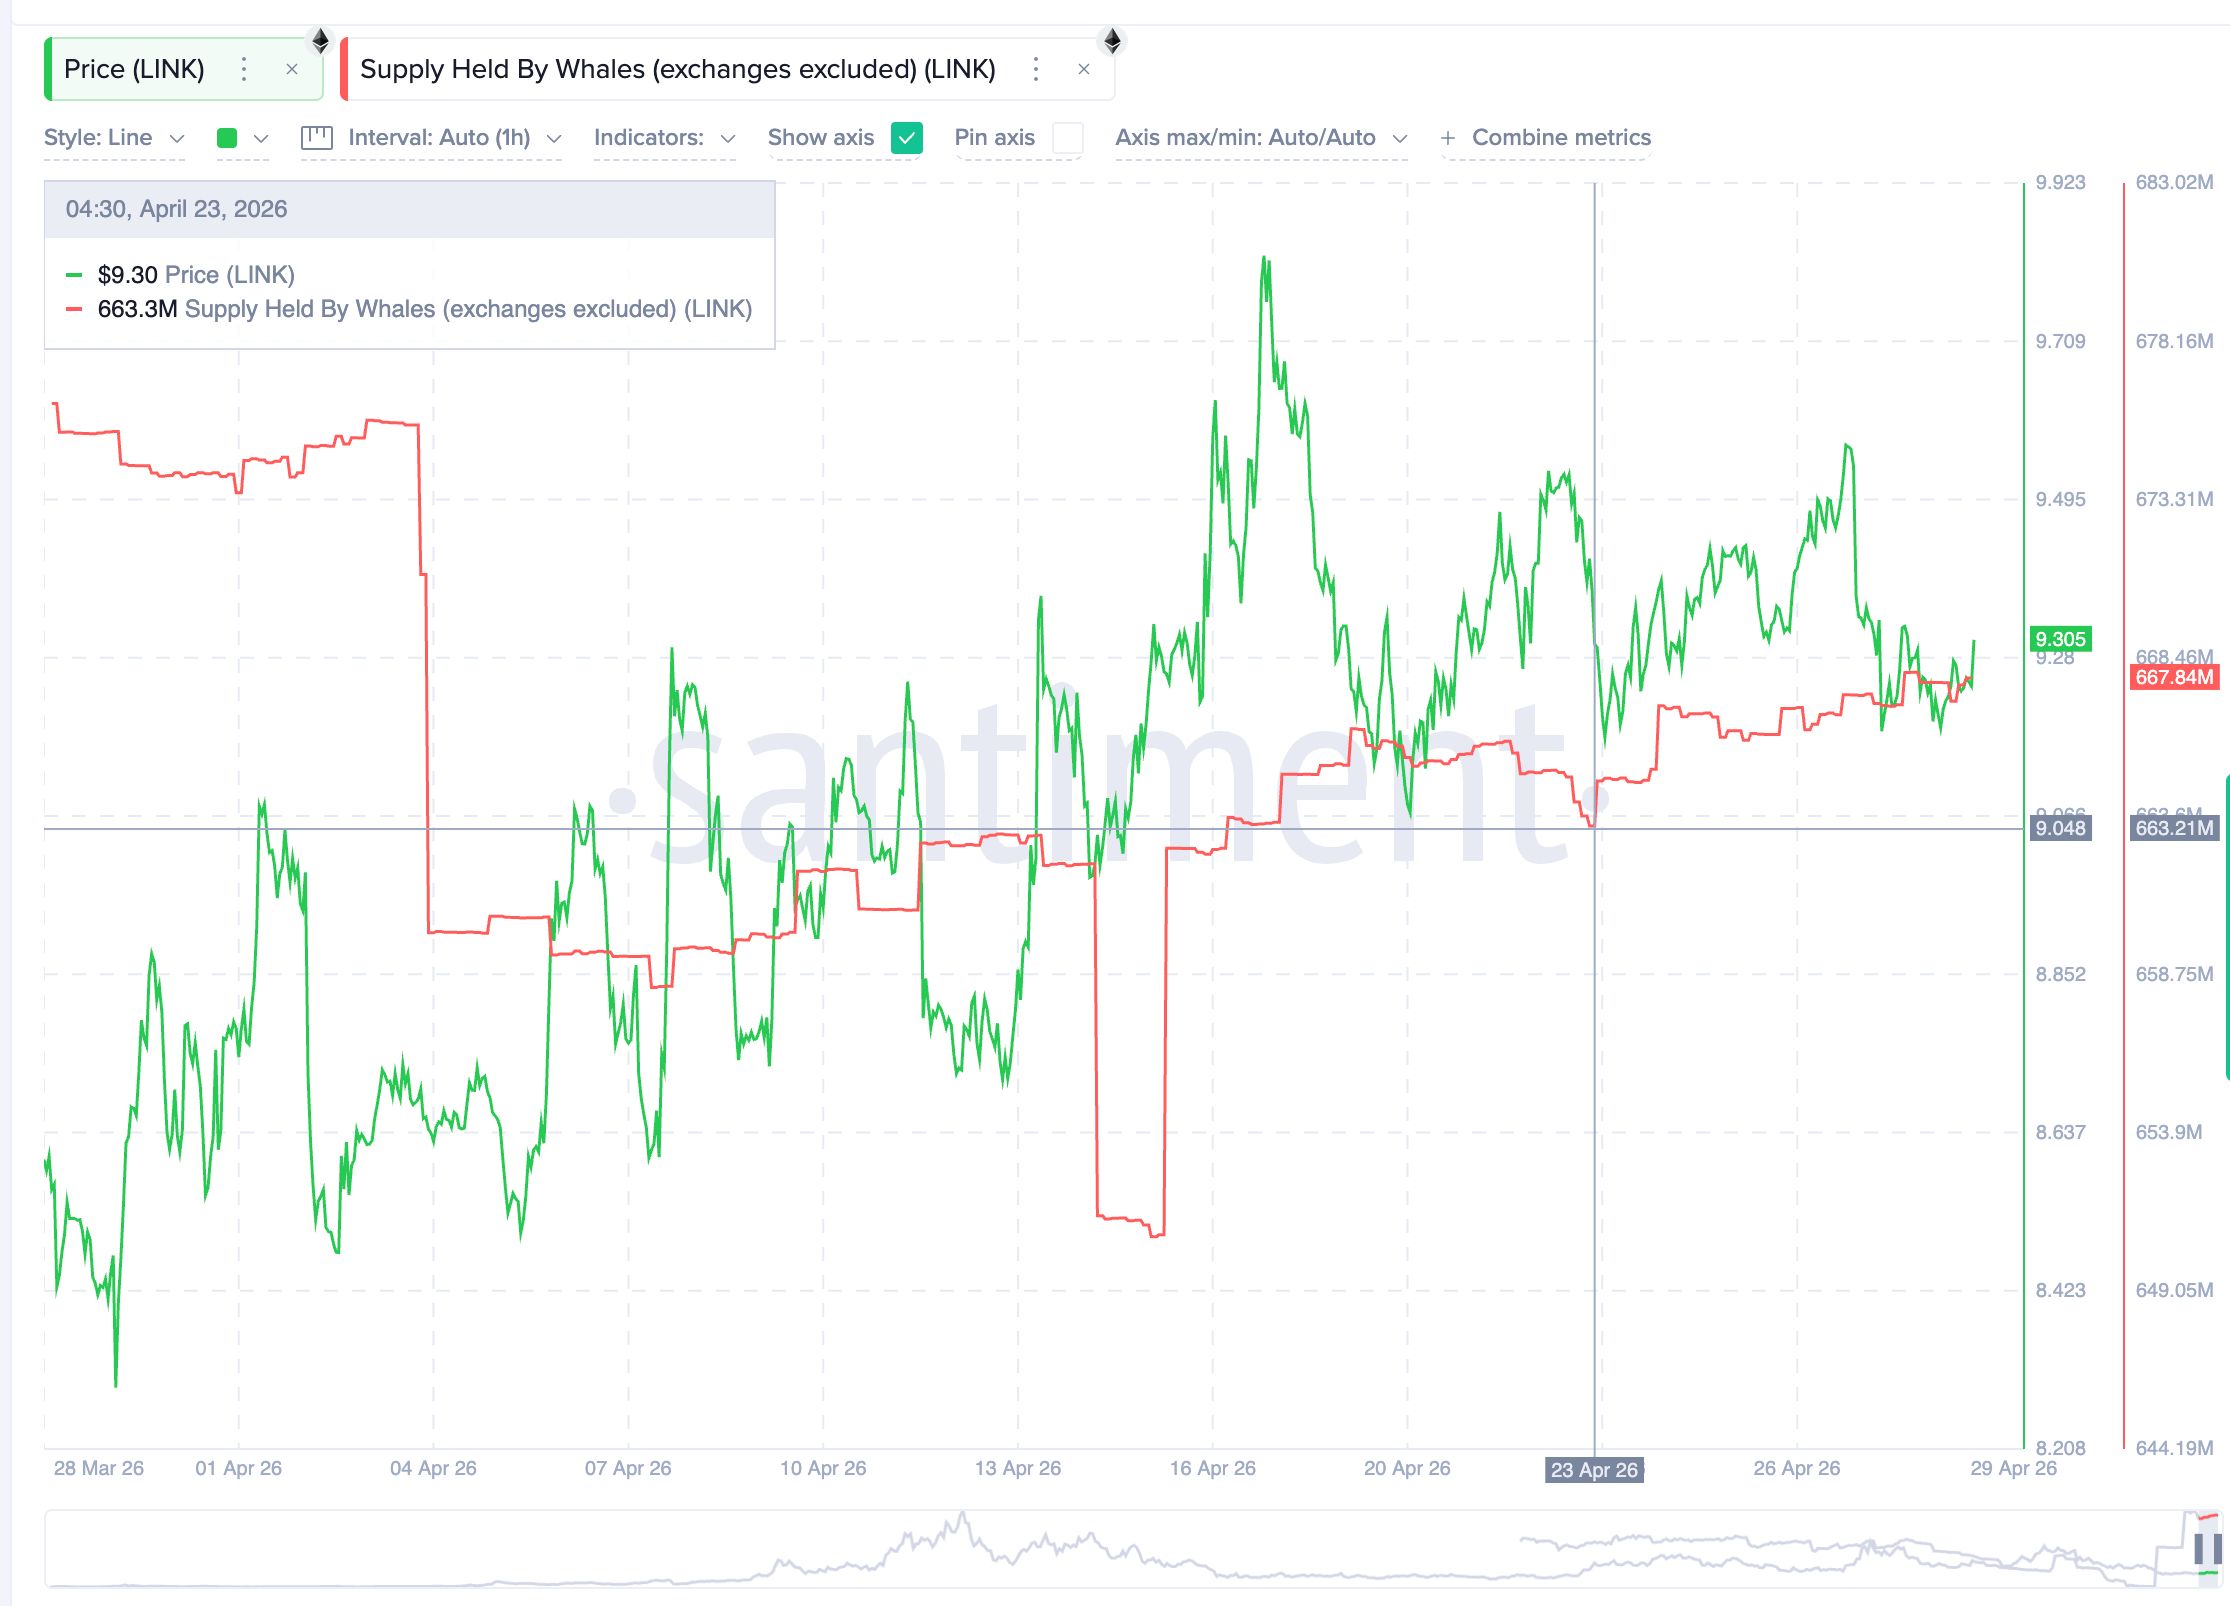This screenshot has height=1606, width=2230.
Task: Click the interval calendar ruler icon
Action: point(316,138)
